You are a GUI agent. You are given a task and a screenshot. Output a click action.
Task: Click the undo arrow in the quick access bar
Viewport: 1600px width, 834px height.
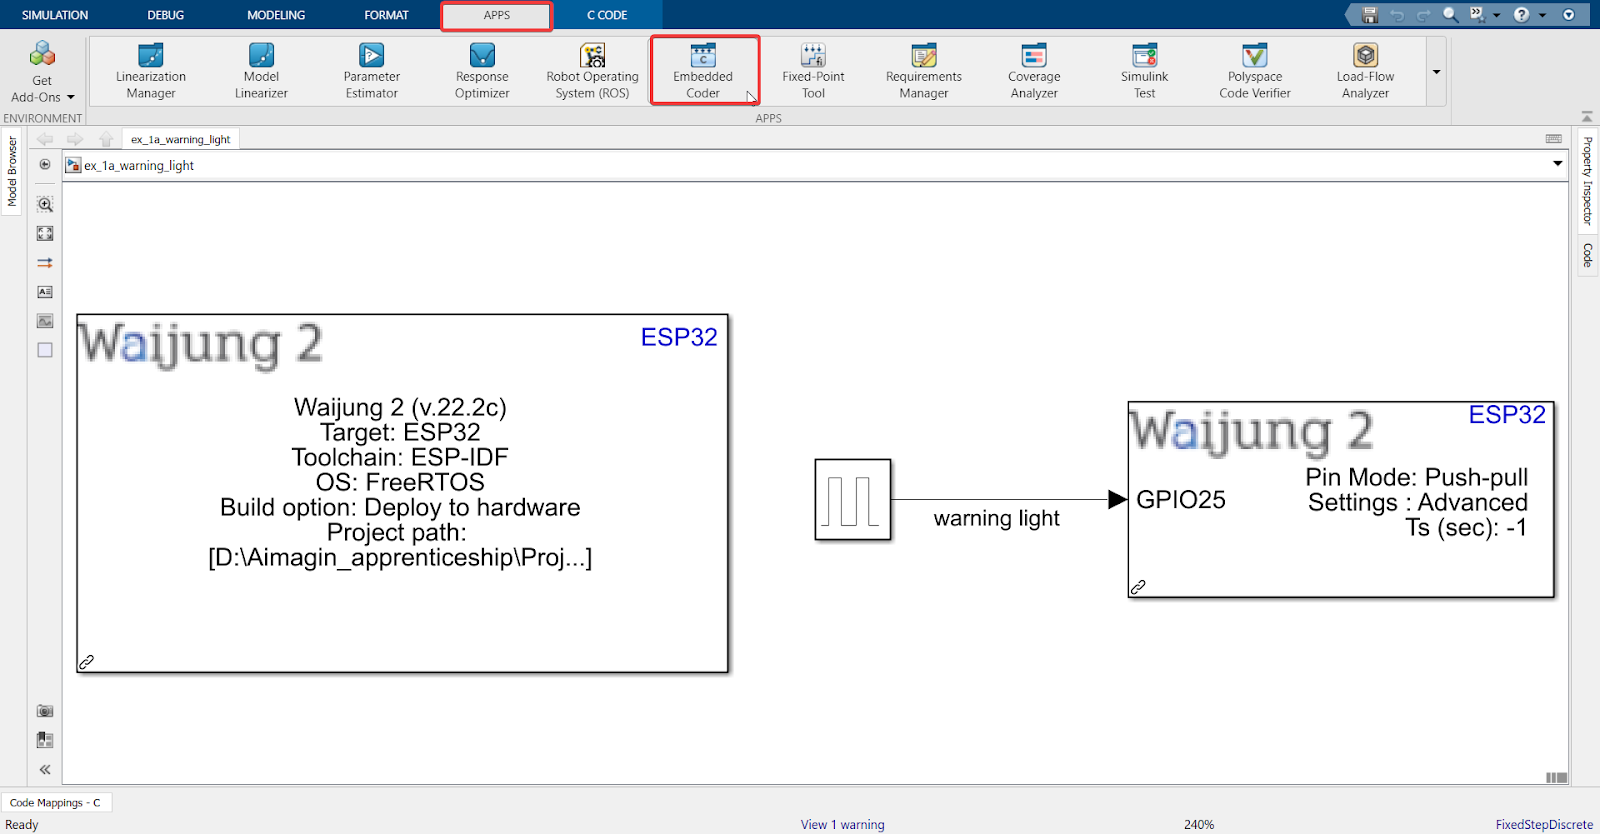[1397, 15]
